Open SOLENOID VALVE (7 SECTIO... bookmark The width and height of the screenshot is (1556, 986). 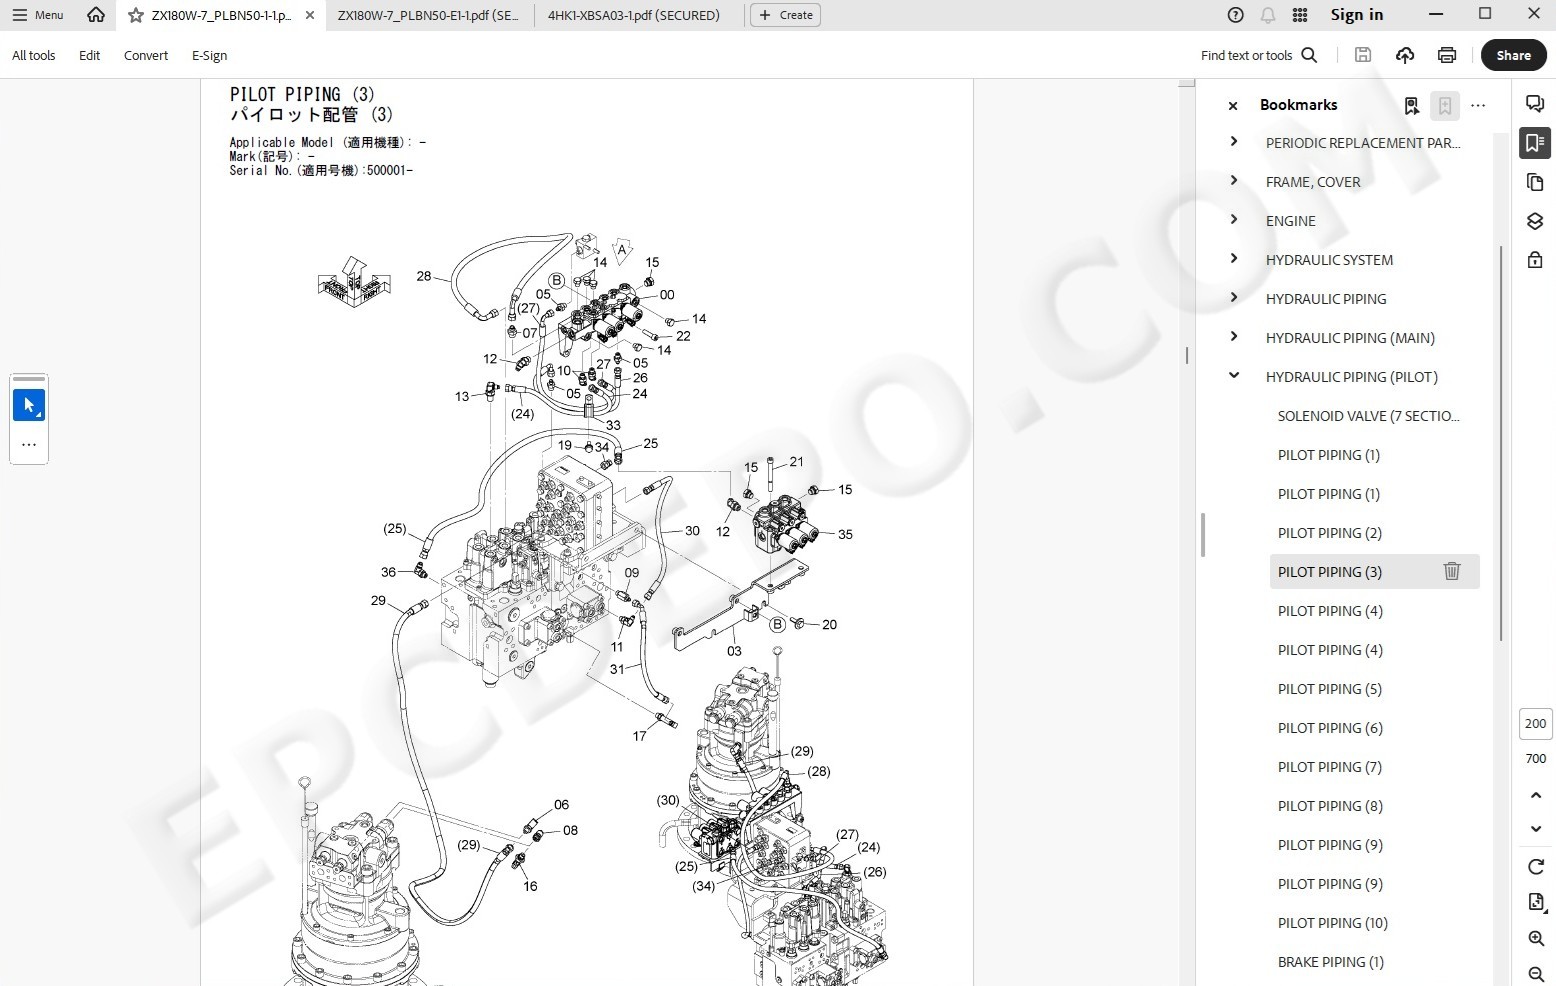click(x=1368, y=416)
